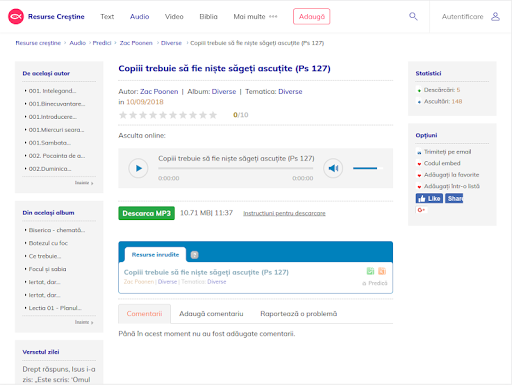Viewport: 512px width, 385px height.
Task: Open the Audio menu
Action: pos(140,17)
